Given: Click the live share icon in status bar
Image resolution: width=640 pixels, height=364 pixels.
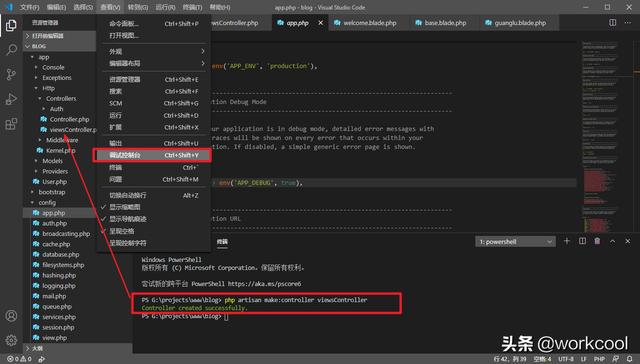Looking at the screenshot, I should (x=41, y=359).
